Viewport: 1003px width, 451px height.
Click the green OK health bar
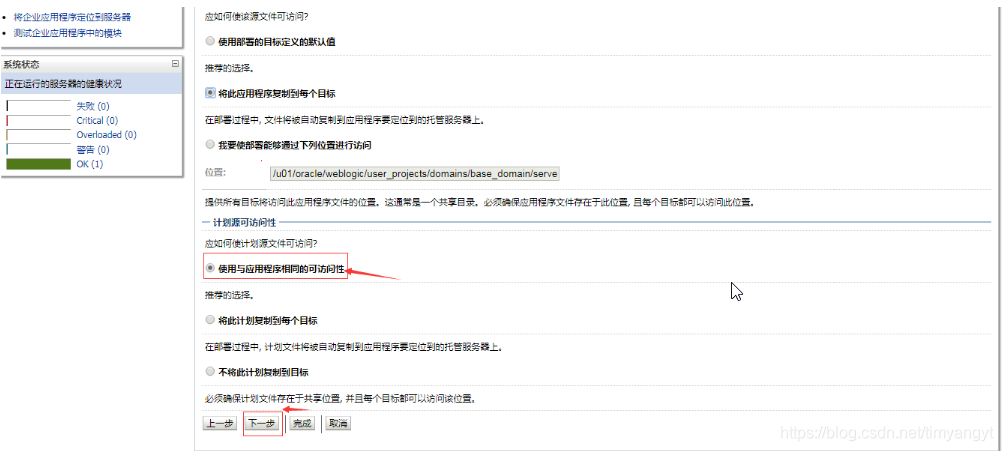(38, 164)
